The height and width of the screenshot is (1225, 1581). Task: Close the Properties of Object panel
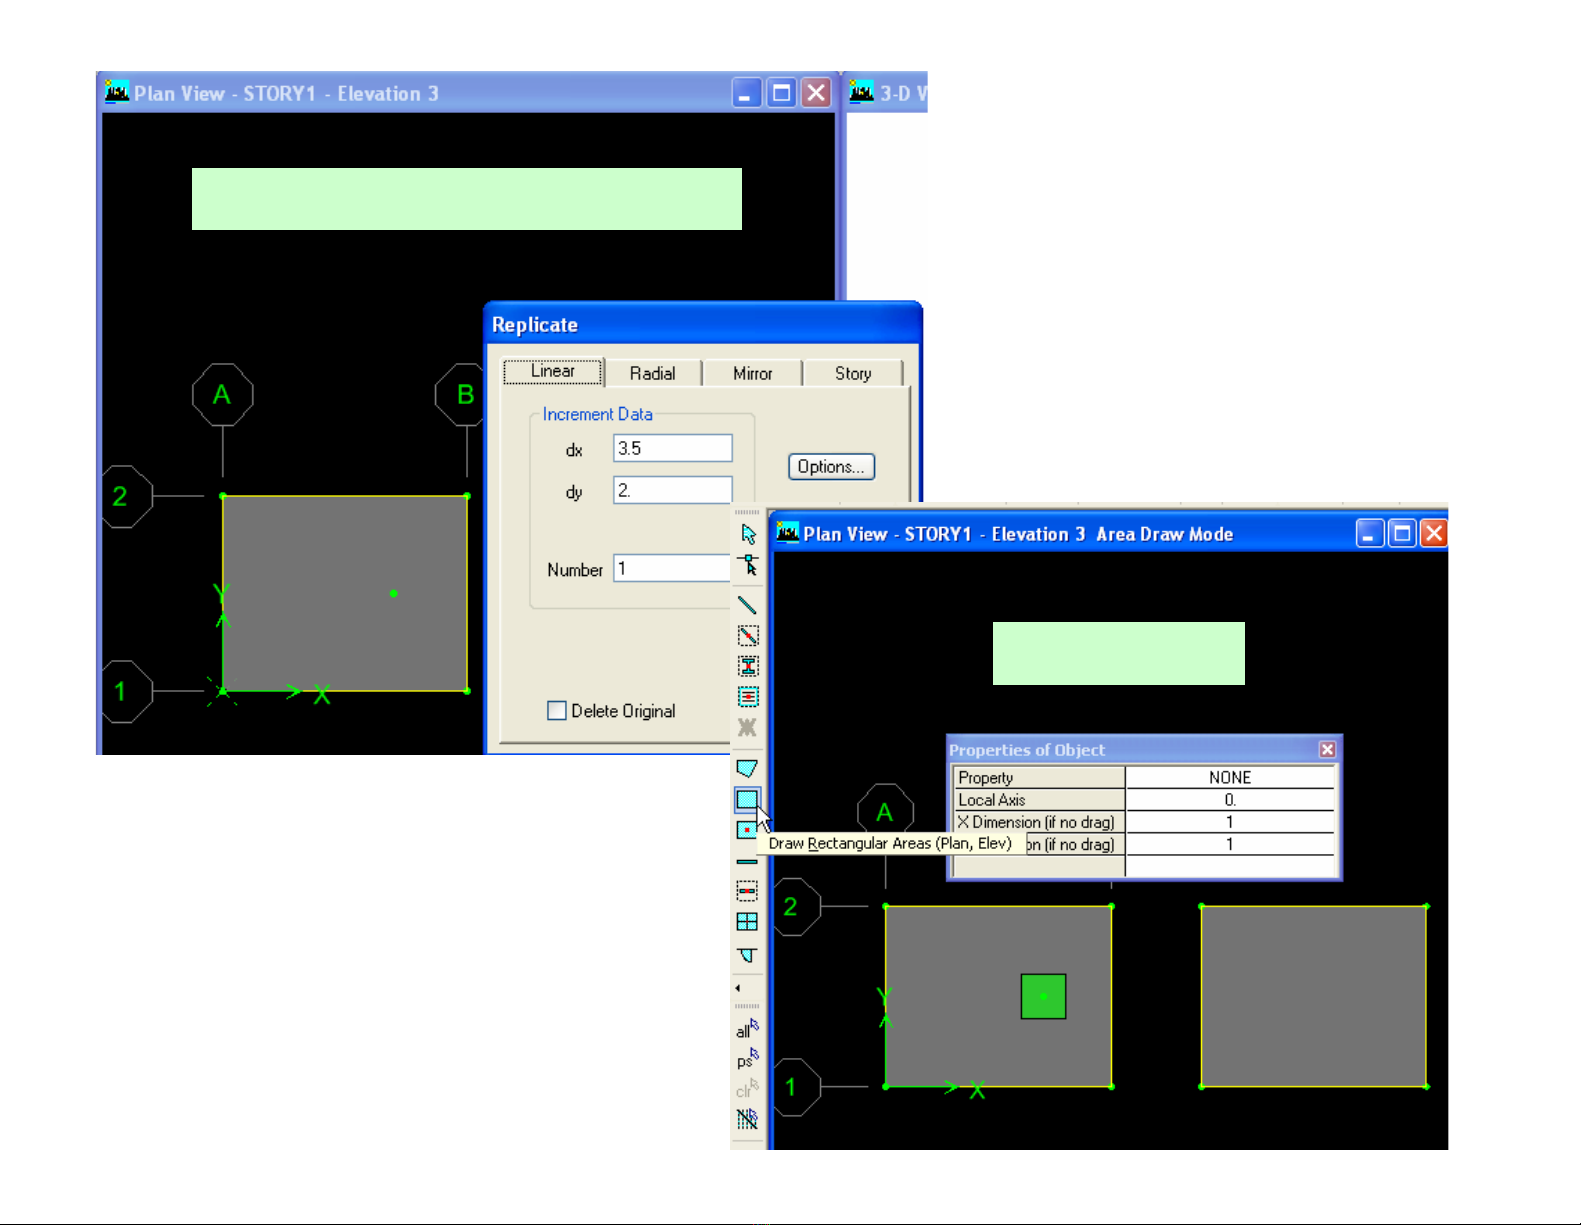tap(1327, 750)
